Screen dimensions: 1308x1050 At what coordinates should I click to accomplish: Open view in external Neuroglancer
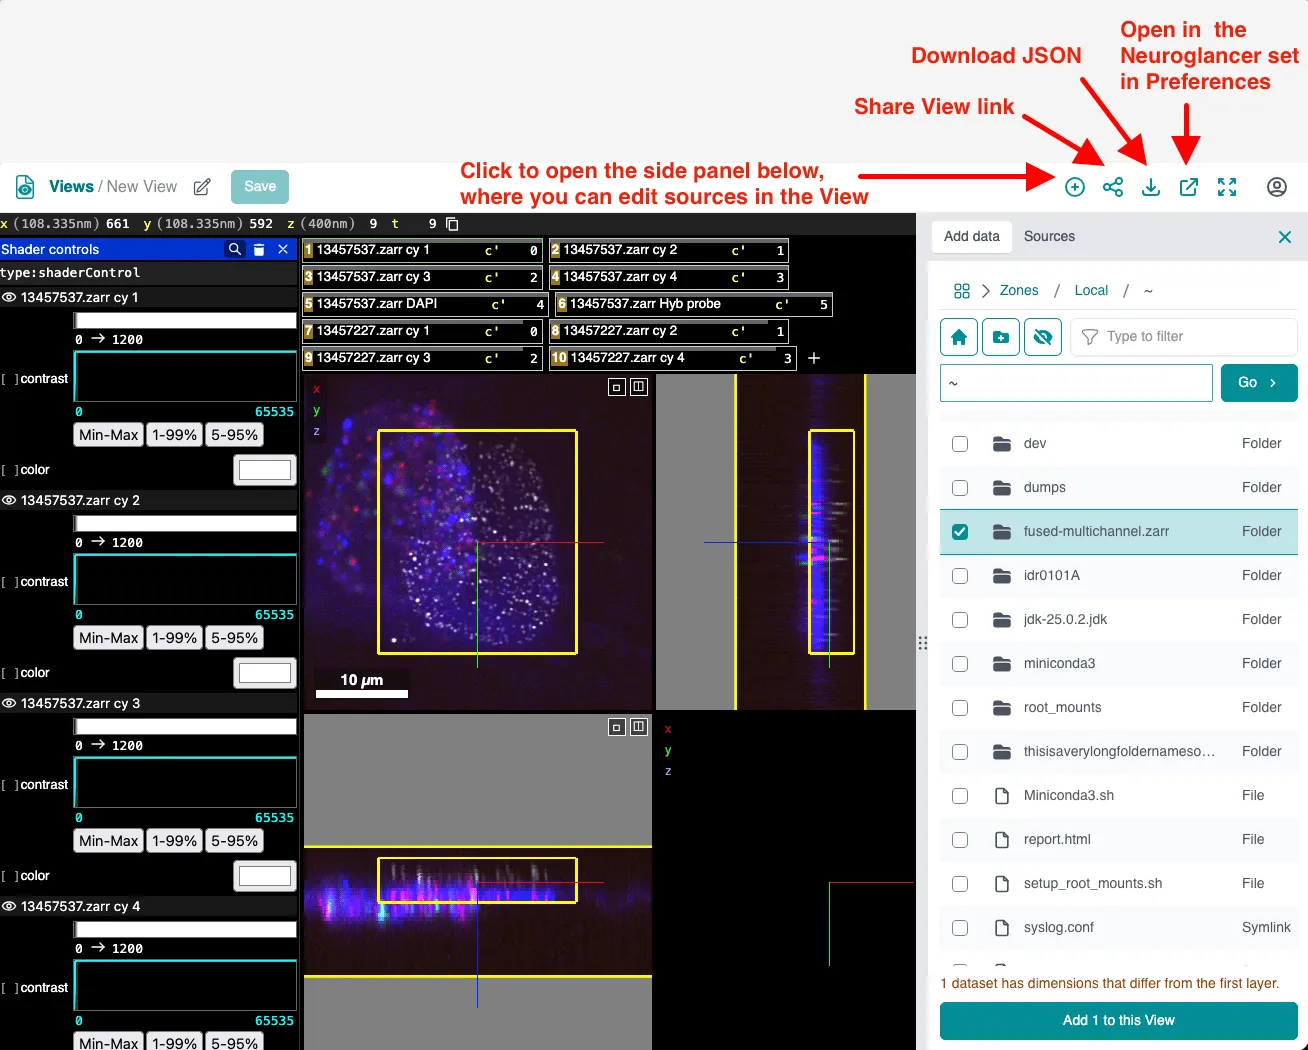tap(1189, 187)
